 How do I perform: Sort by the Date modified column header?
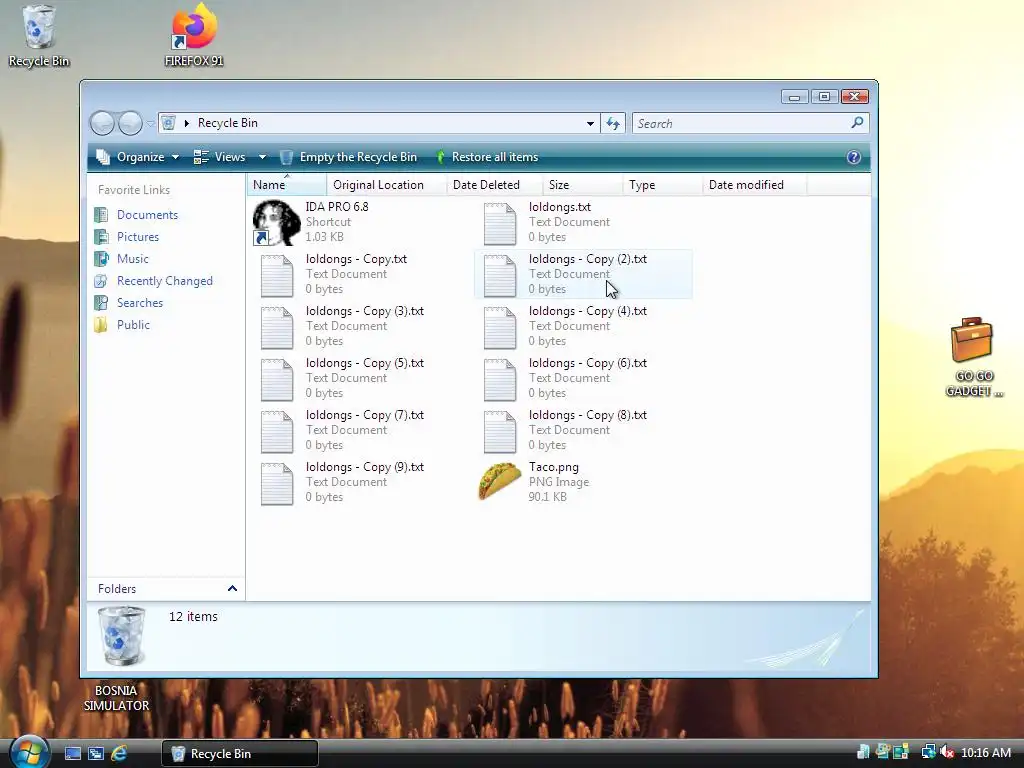pyautogui.click(x=754, y=185)
